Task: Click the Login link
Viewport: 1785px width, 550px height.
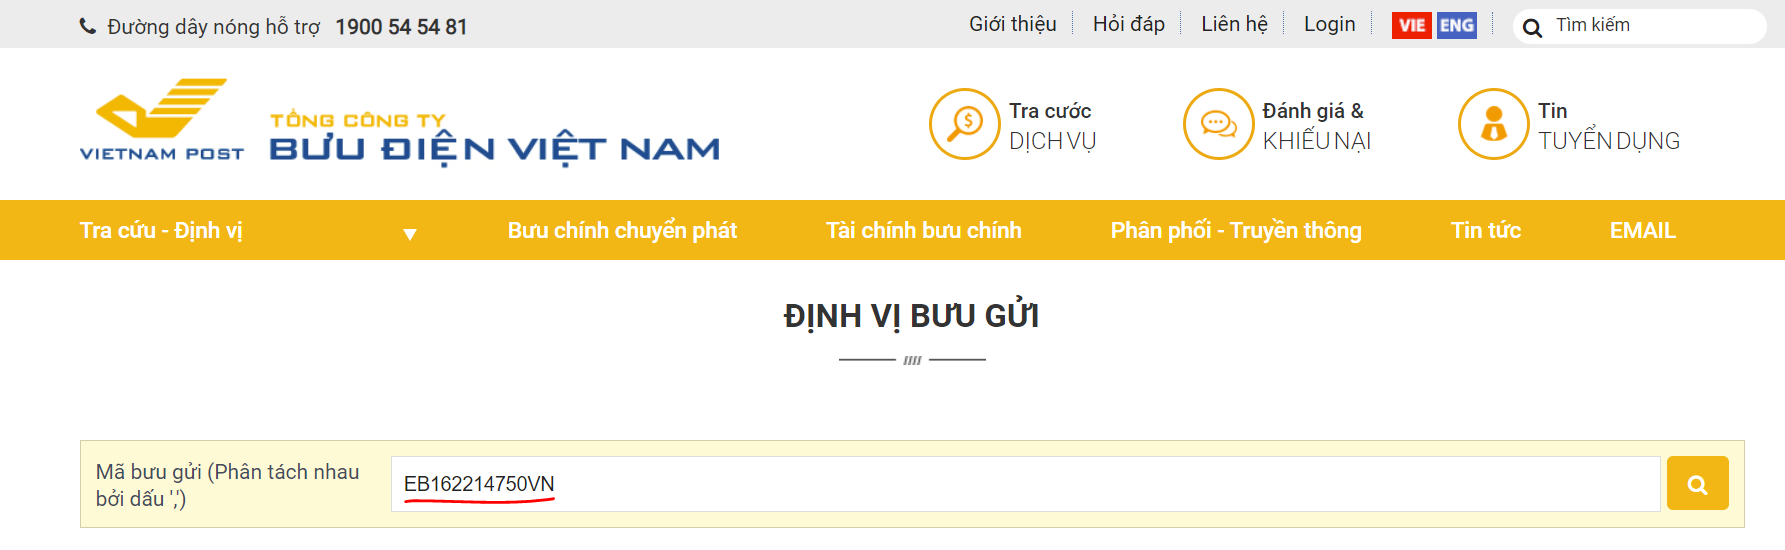Action: (x=1330, y=24)
